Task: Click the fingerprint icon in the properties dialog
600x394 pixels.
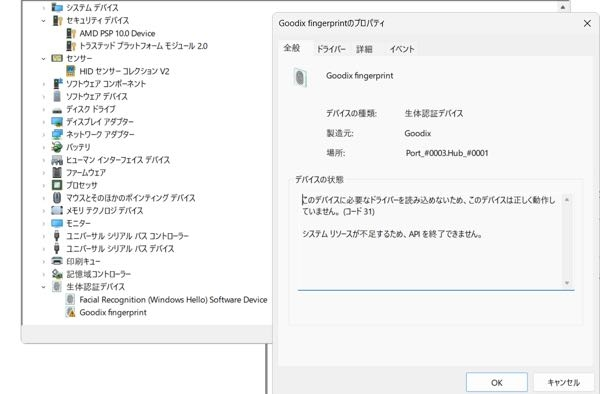Action: pos(300,78)
